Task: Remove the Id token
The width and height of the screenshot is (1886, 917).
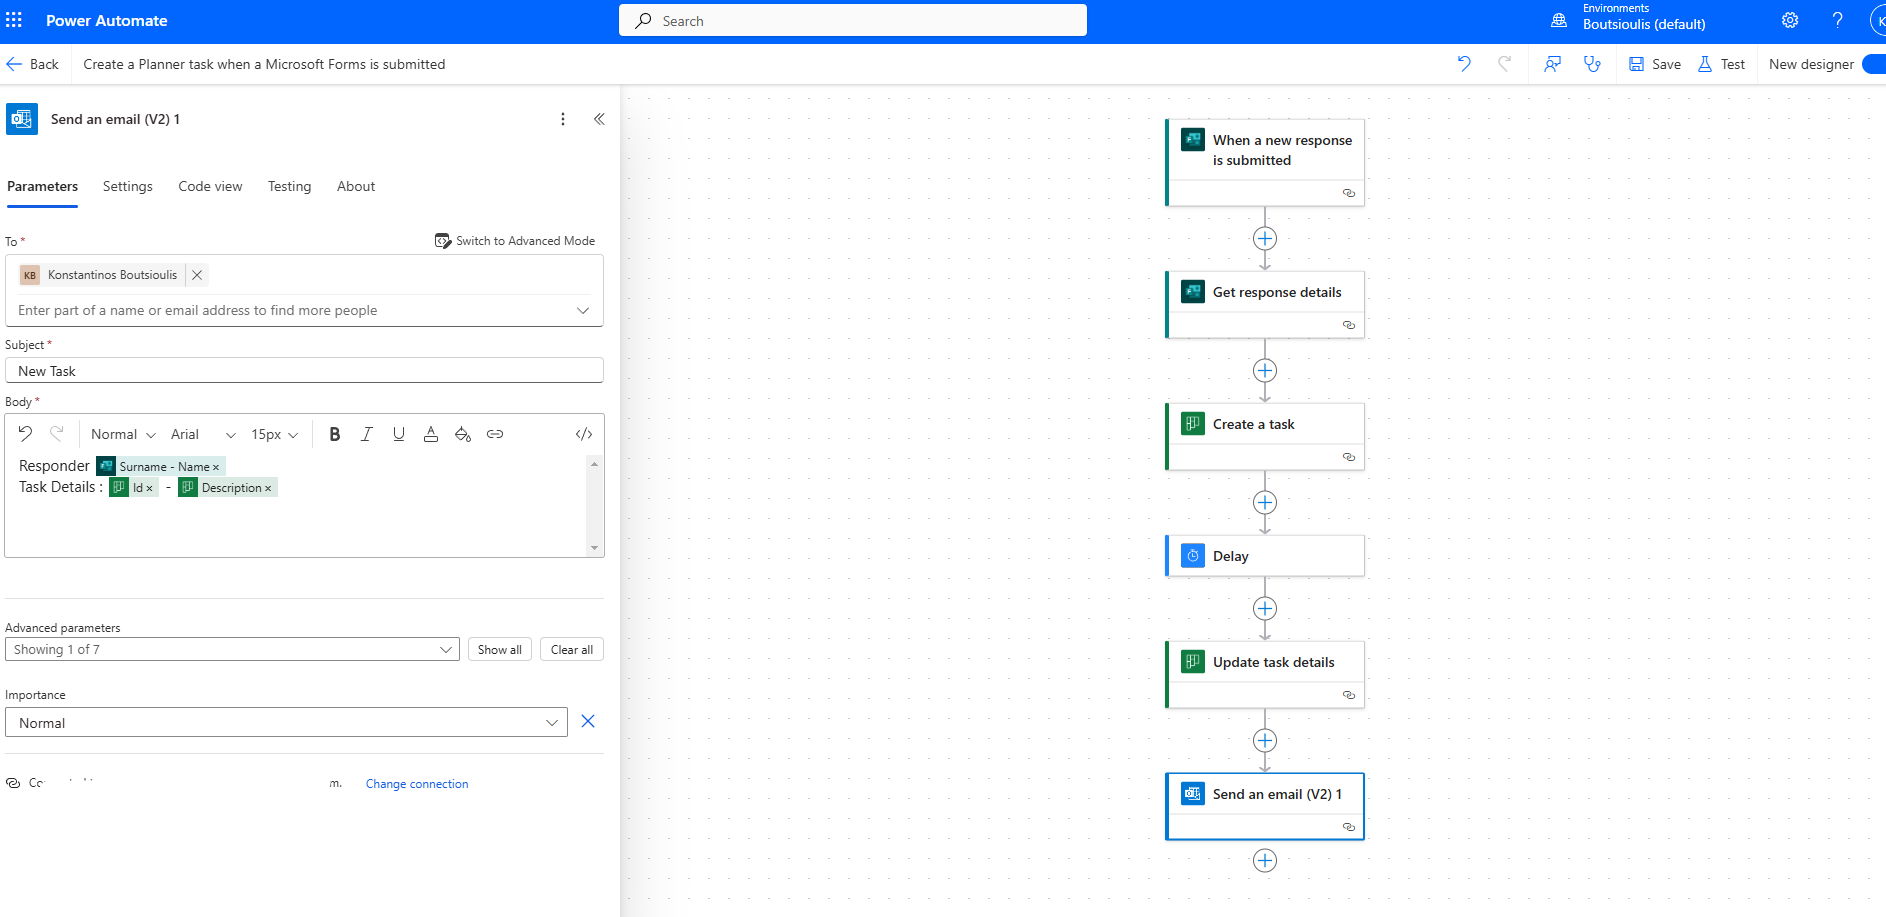Action: click(150, 488)
